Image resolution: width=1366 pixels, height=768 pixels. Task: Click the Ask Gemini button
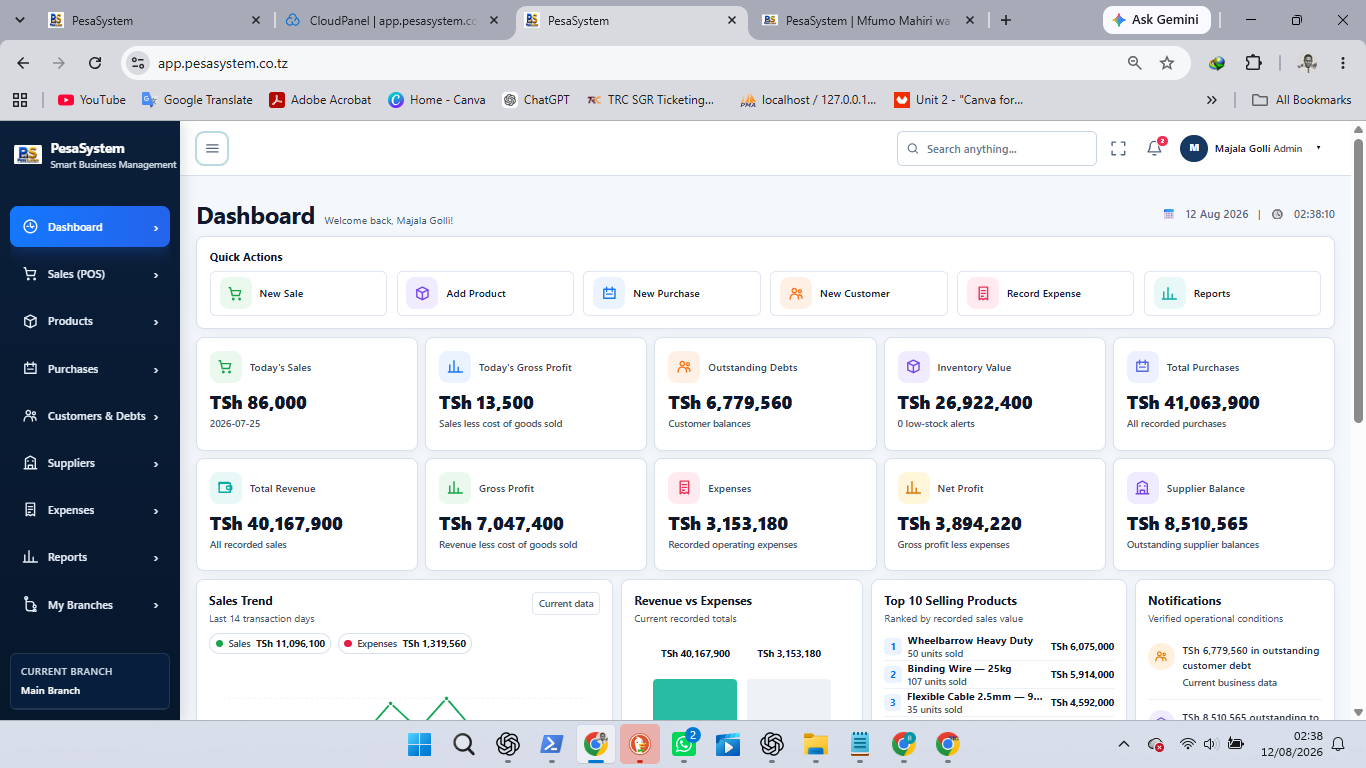(1157, 20)
